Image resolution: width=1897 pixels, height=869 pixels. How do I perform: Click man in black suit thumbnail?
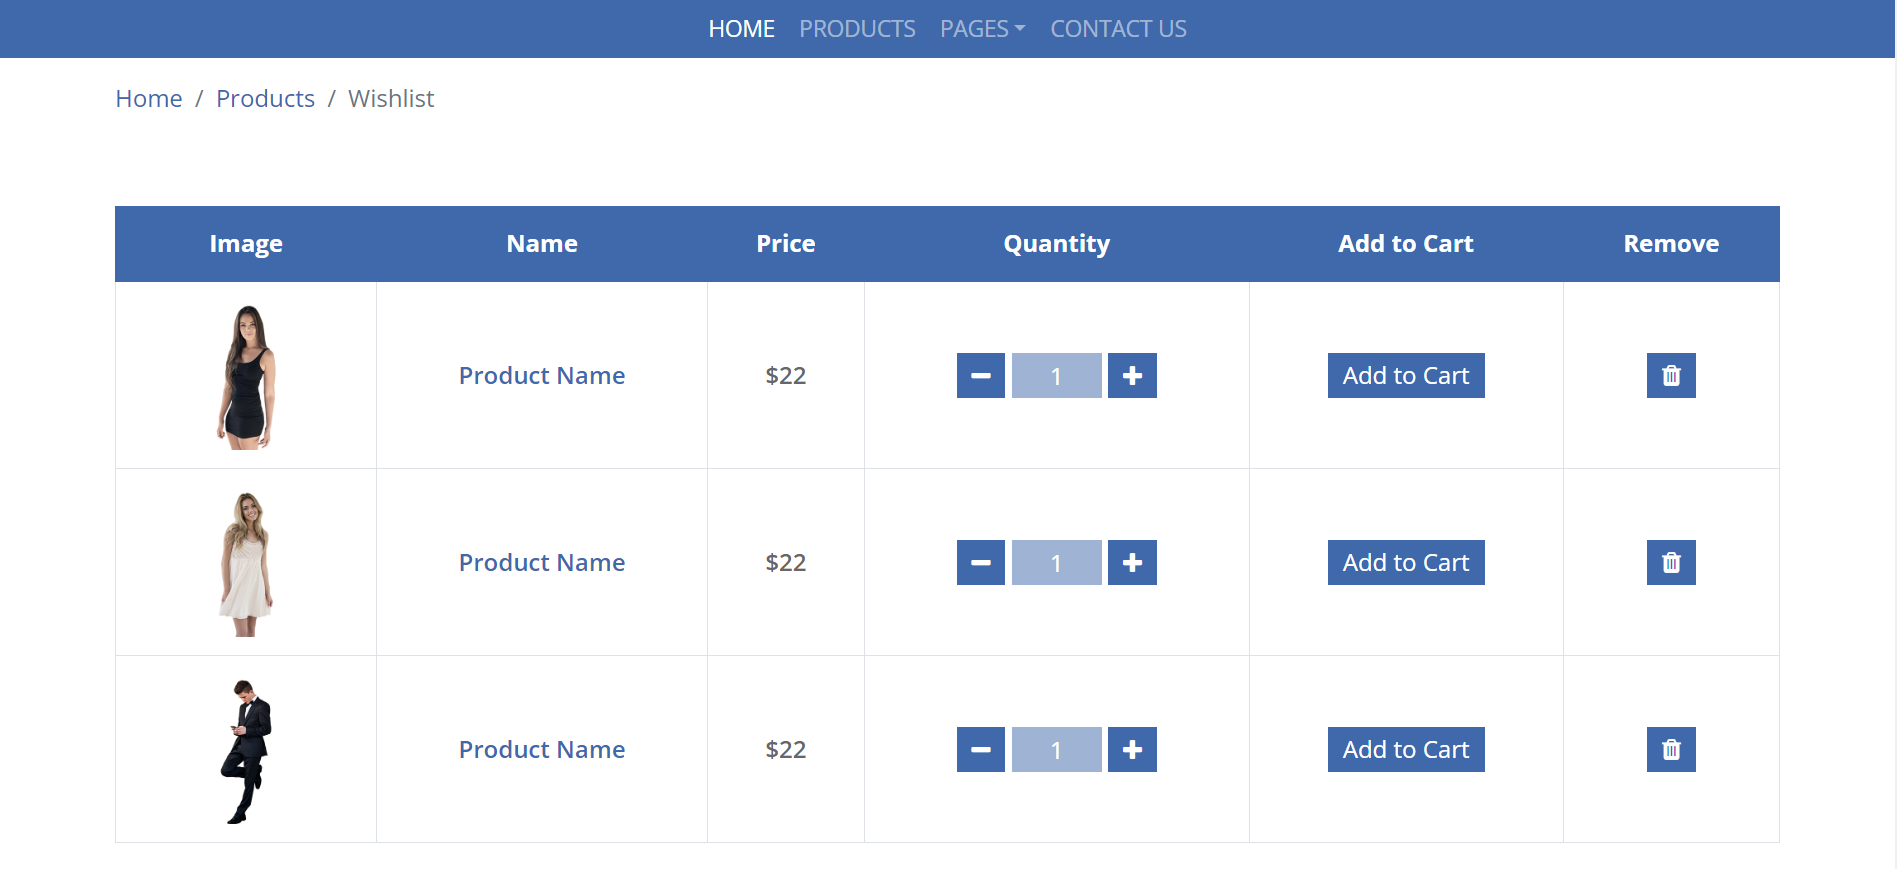[x=246, y=751]
